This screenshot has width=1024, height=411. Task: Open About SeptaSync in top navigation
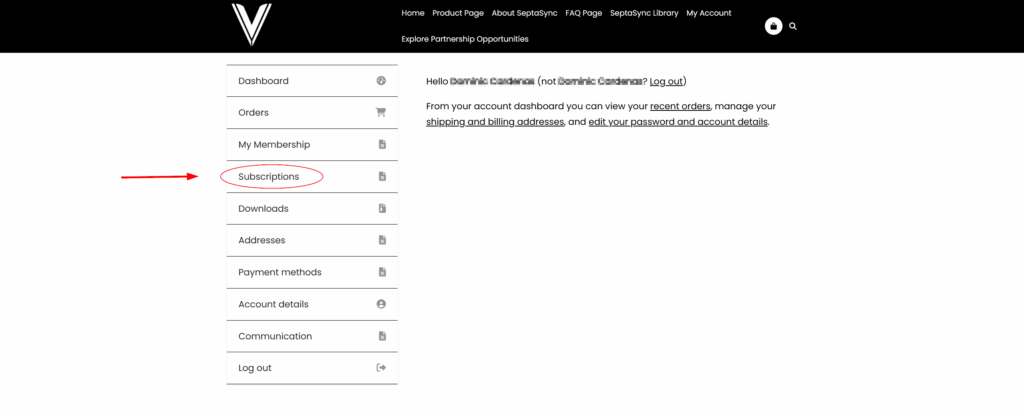524,14
